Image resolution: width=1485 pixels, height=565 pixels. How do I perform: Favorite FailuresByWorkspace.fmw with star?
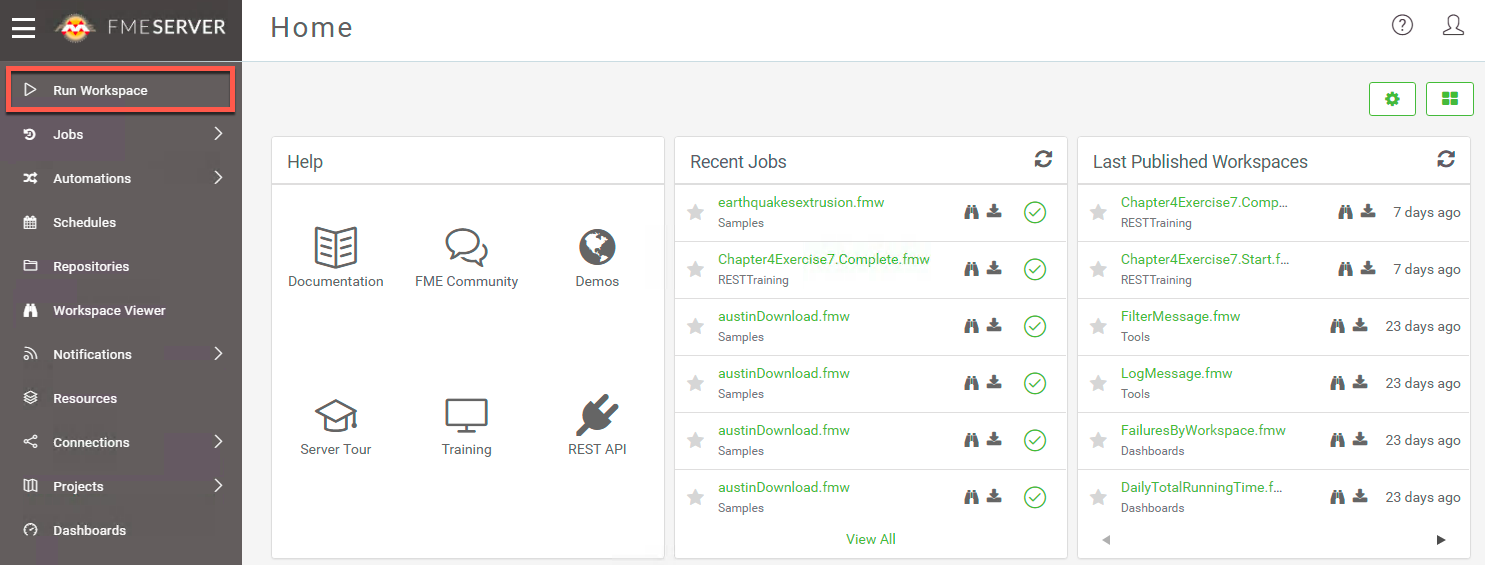coord(1098,440)
